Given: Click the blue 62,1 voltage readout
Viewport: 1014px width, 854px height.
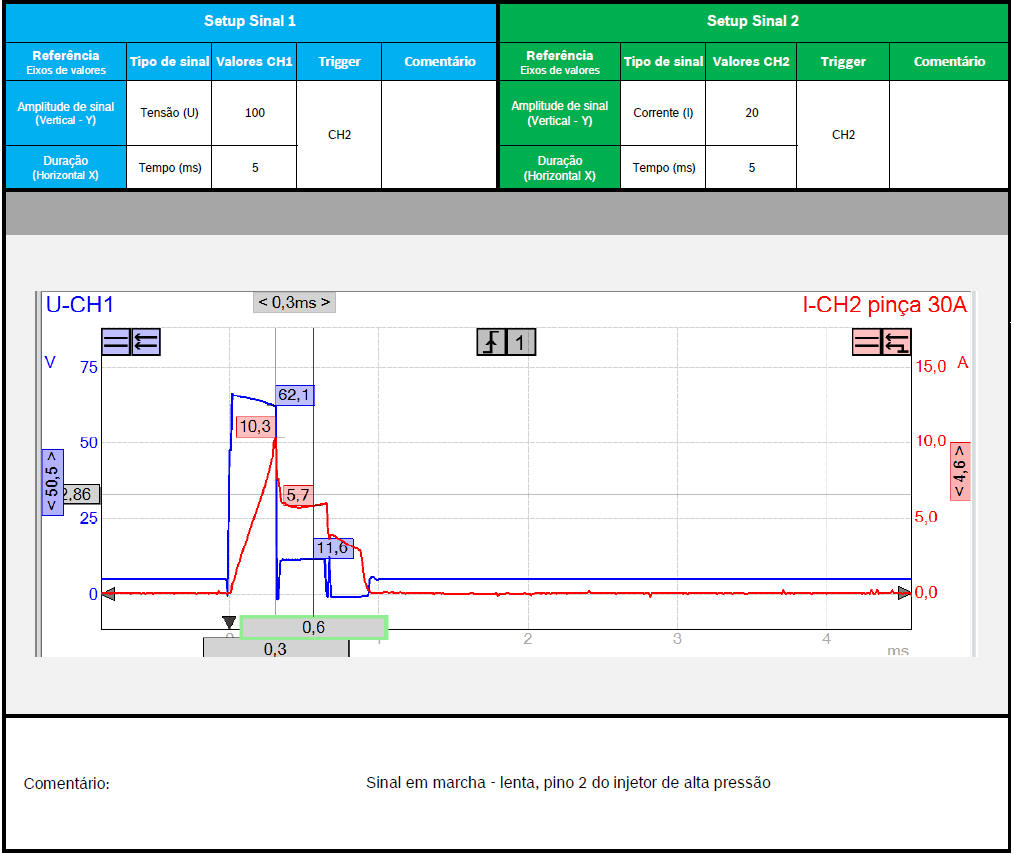Looking at the screenshot, I should tap(295, 395).
